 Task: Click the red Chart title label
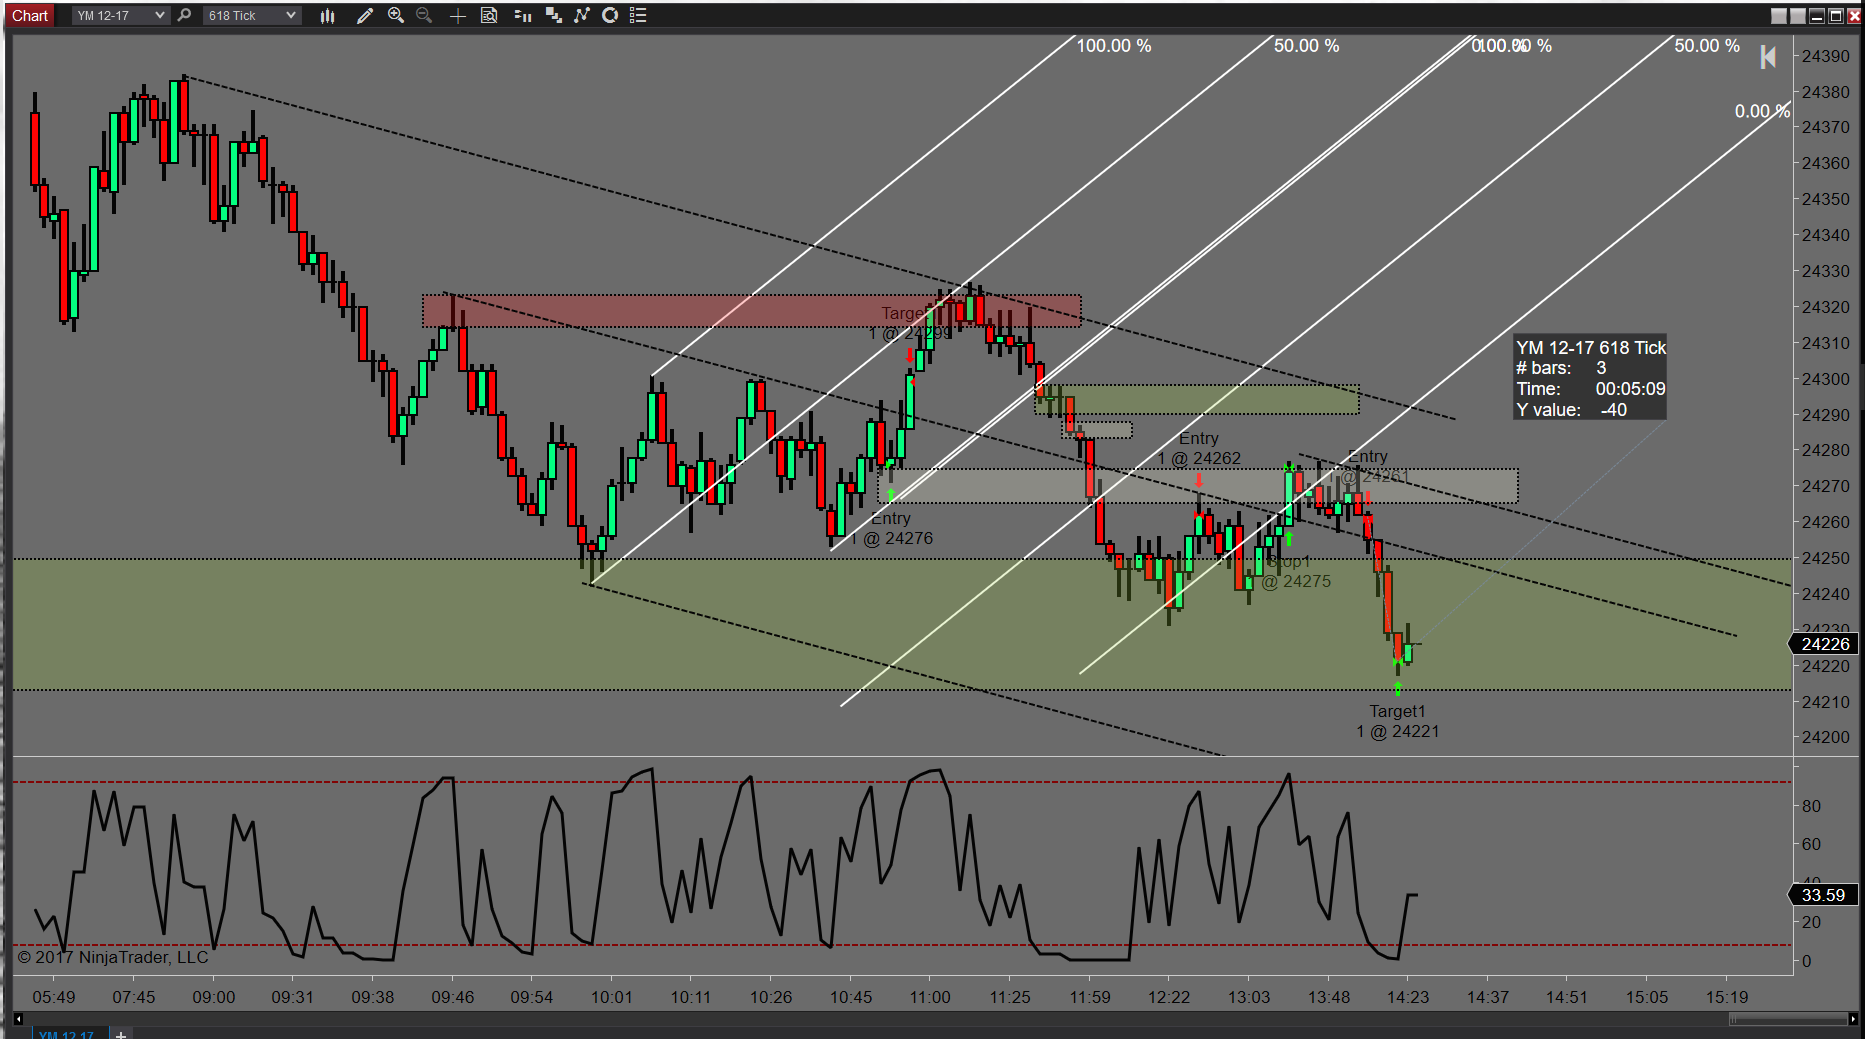tap(30, 15)
